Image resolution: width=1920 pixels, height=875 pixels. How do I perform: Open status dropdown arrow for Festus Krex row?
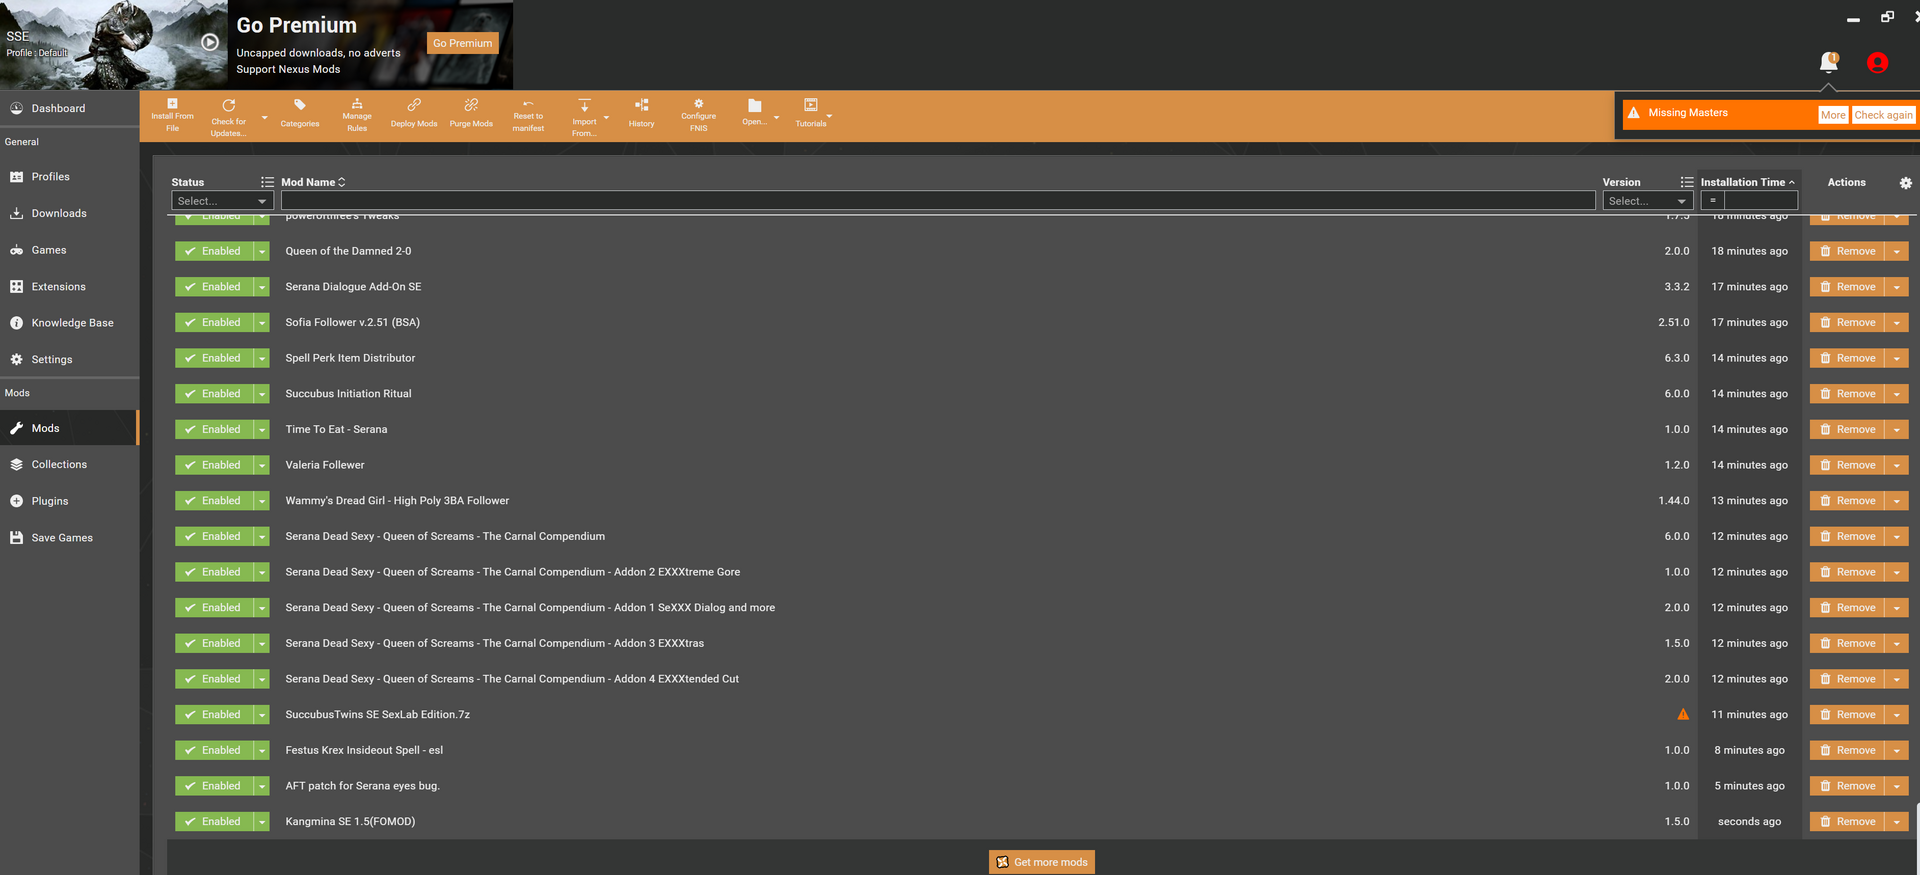coord(262,750)
